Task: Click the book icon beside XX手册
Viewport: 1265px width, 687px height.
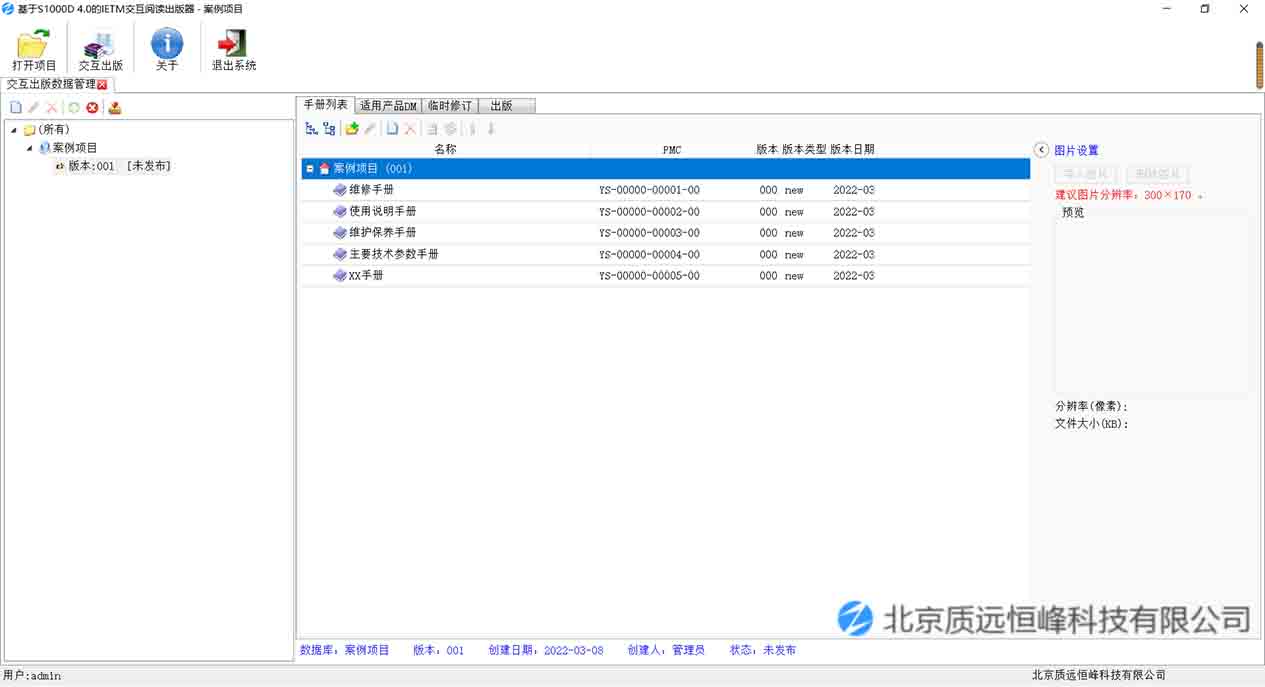Action: coord(340,275)
